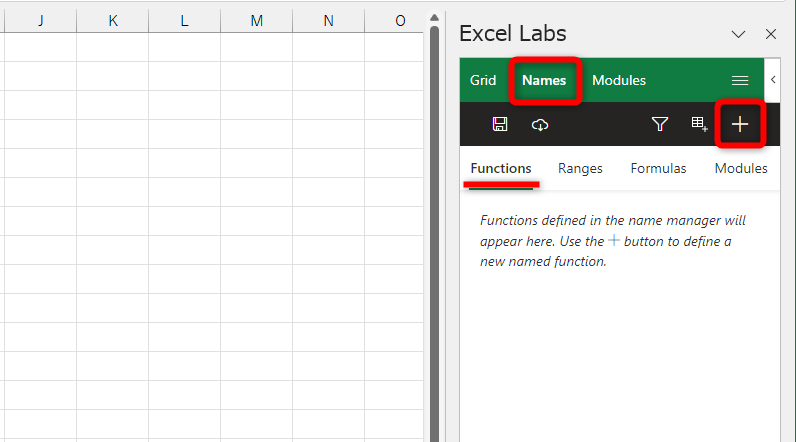Select the Functions sub-tab
The height and width of the screenshot is (442, 796).
tap(501, 168)
